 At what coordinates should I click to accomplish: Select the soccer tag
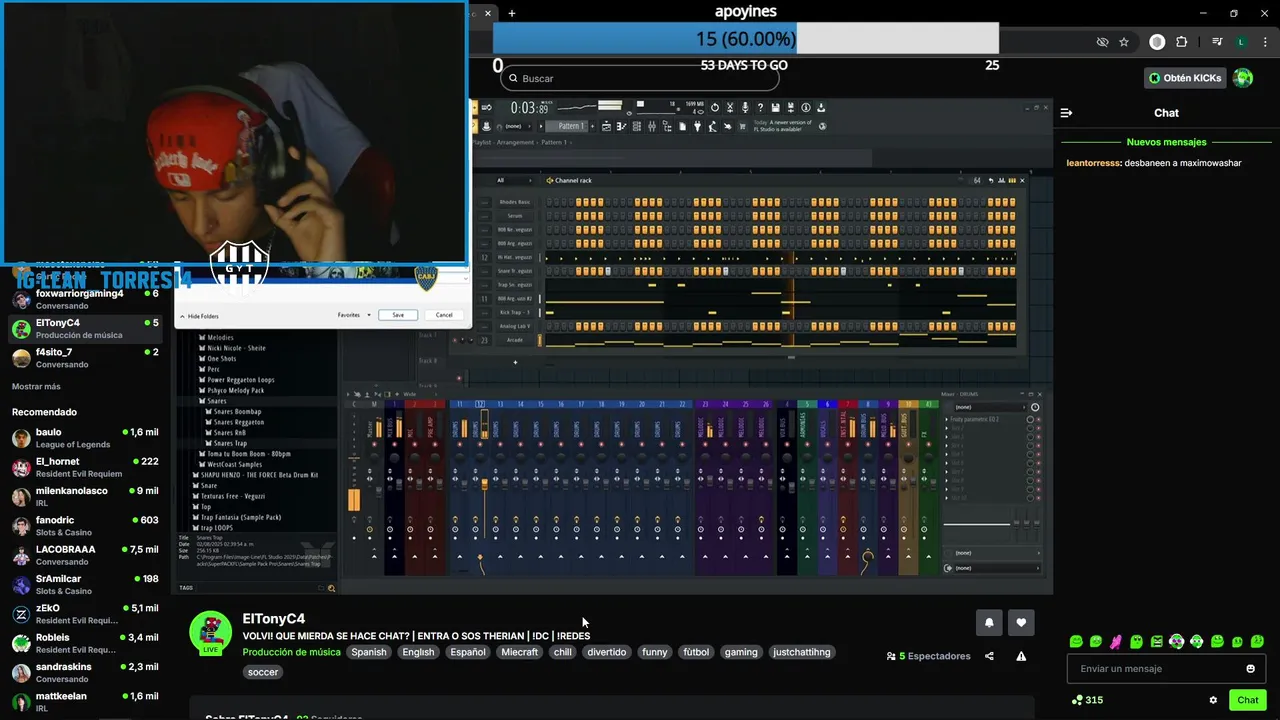point(263,672)
